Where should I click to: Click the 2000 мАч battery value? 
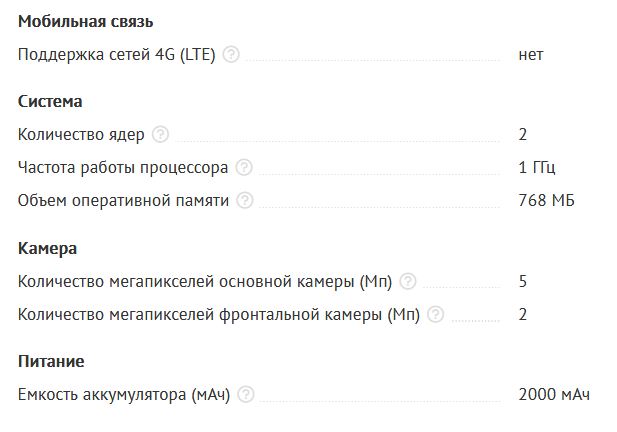[x=554, y=394]
